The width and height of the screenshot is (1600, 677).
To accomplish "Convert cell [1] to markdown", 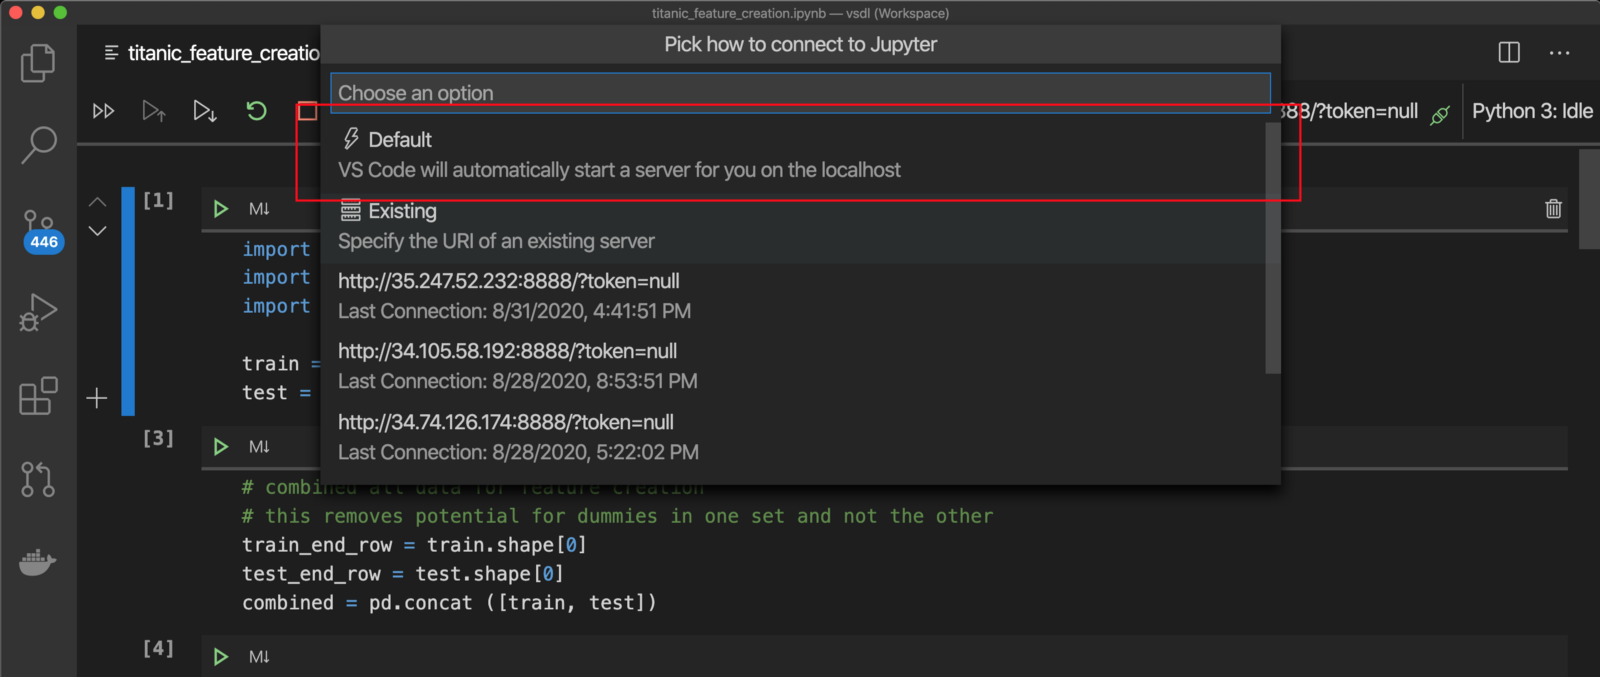I will tap(259, 209).
